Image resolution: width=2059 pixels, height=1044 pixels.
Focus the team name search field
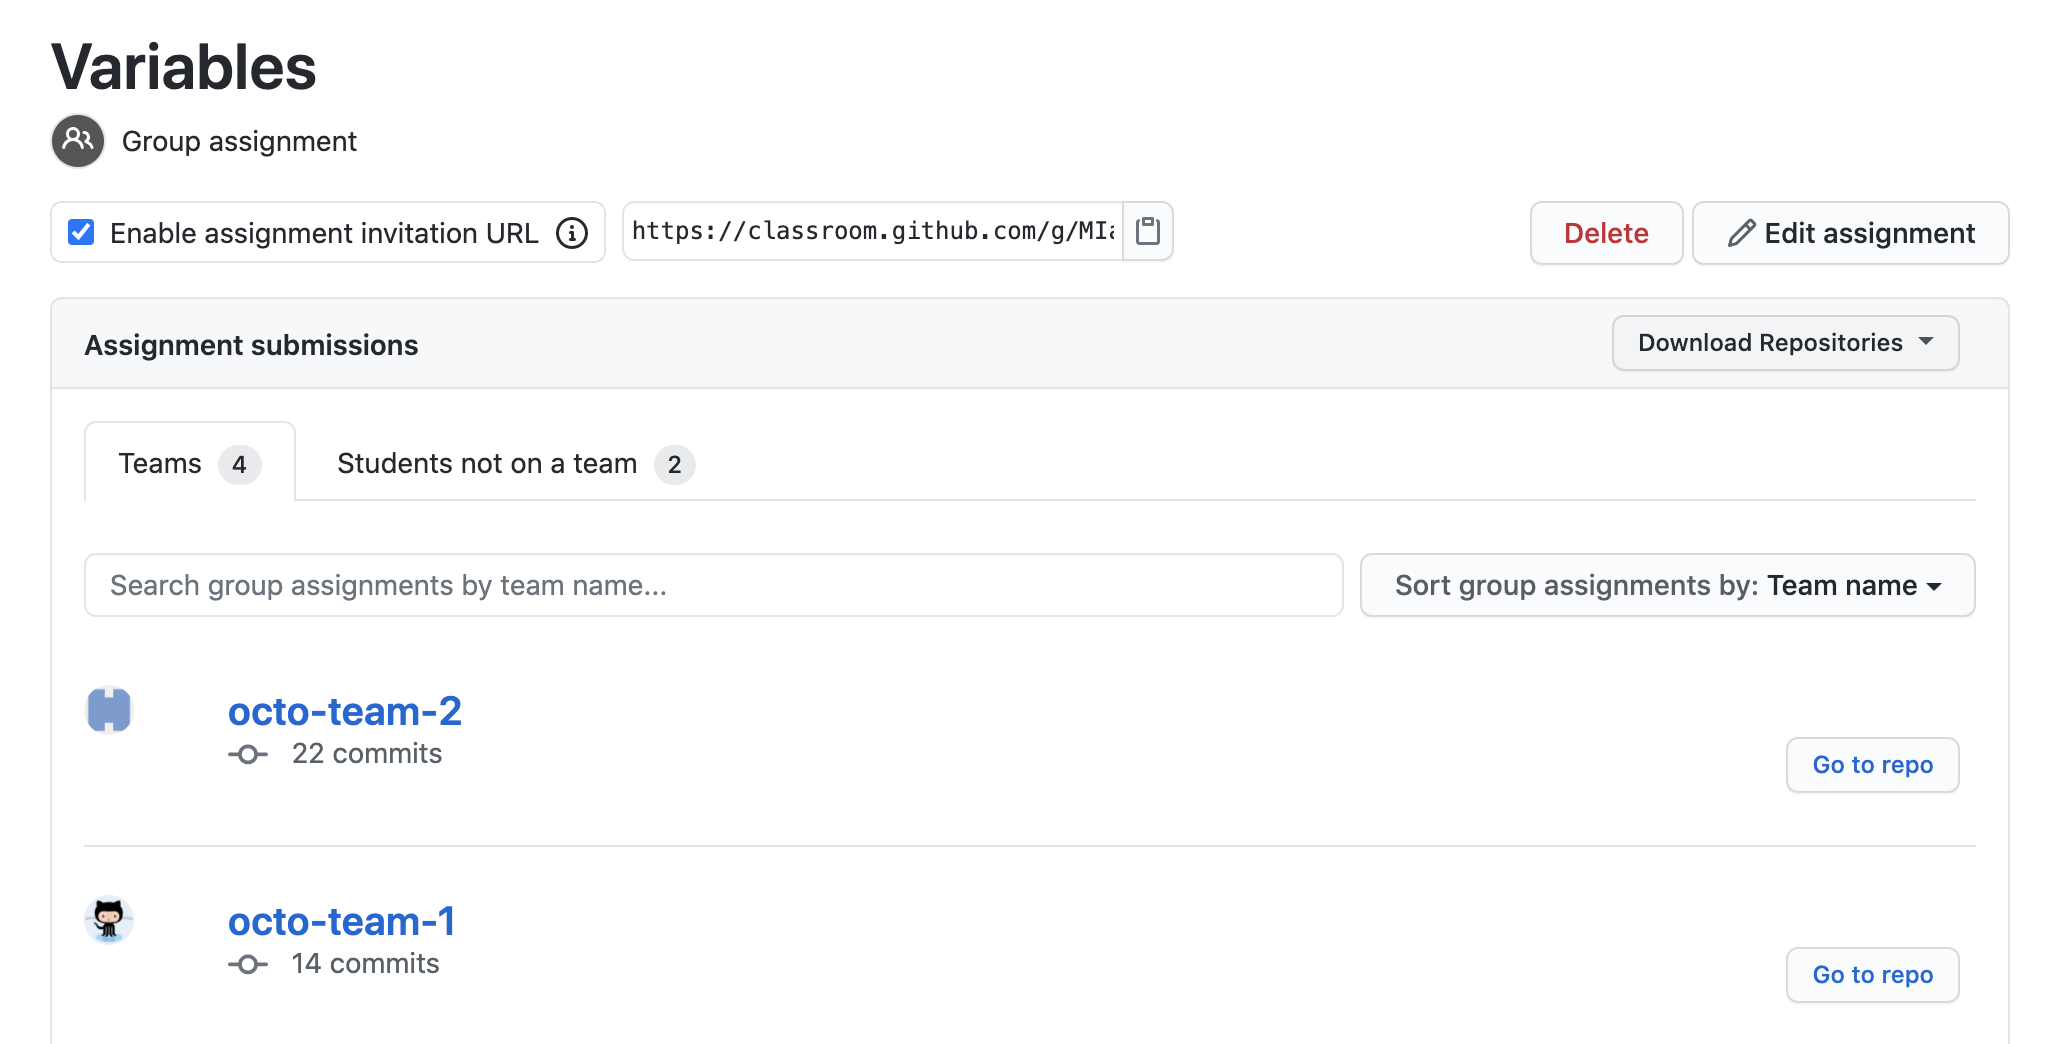click(x=714, y=585)
